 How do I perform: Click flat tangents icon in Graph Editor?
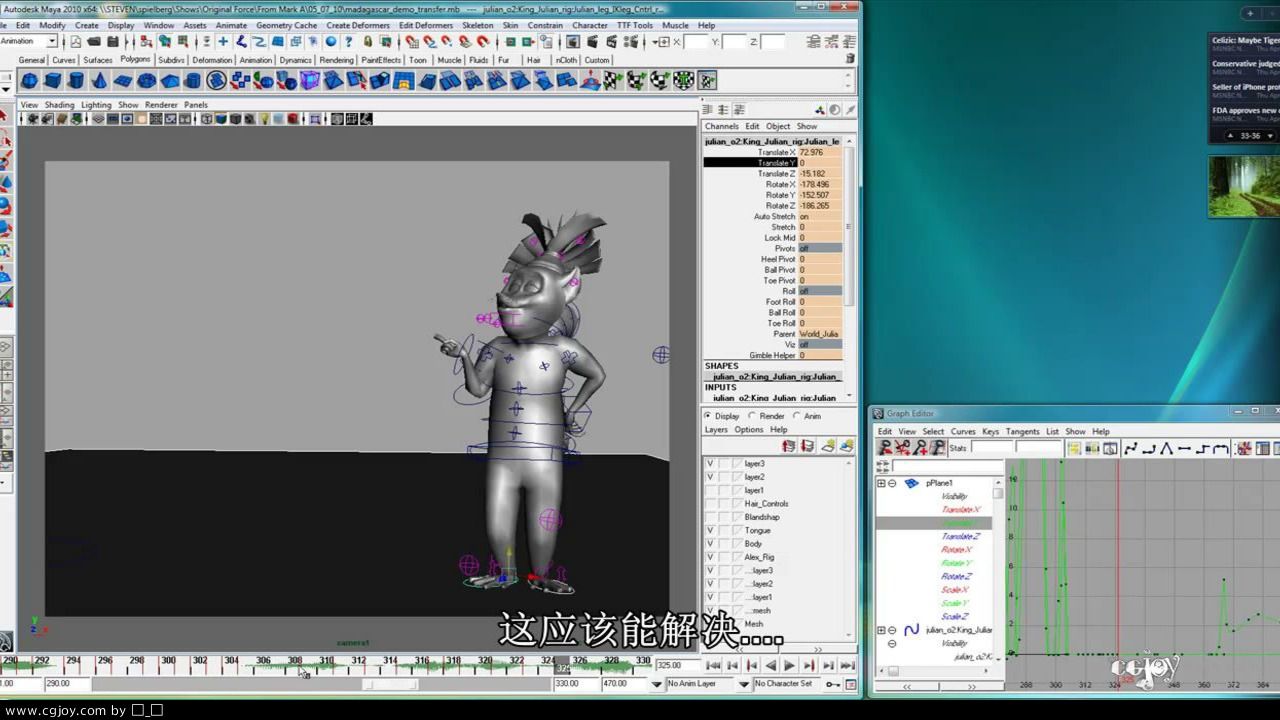click(1185, 448)
